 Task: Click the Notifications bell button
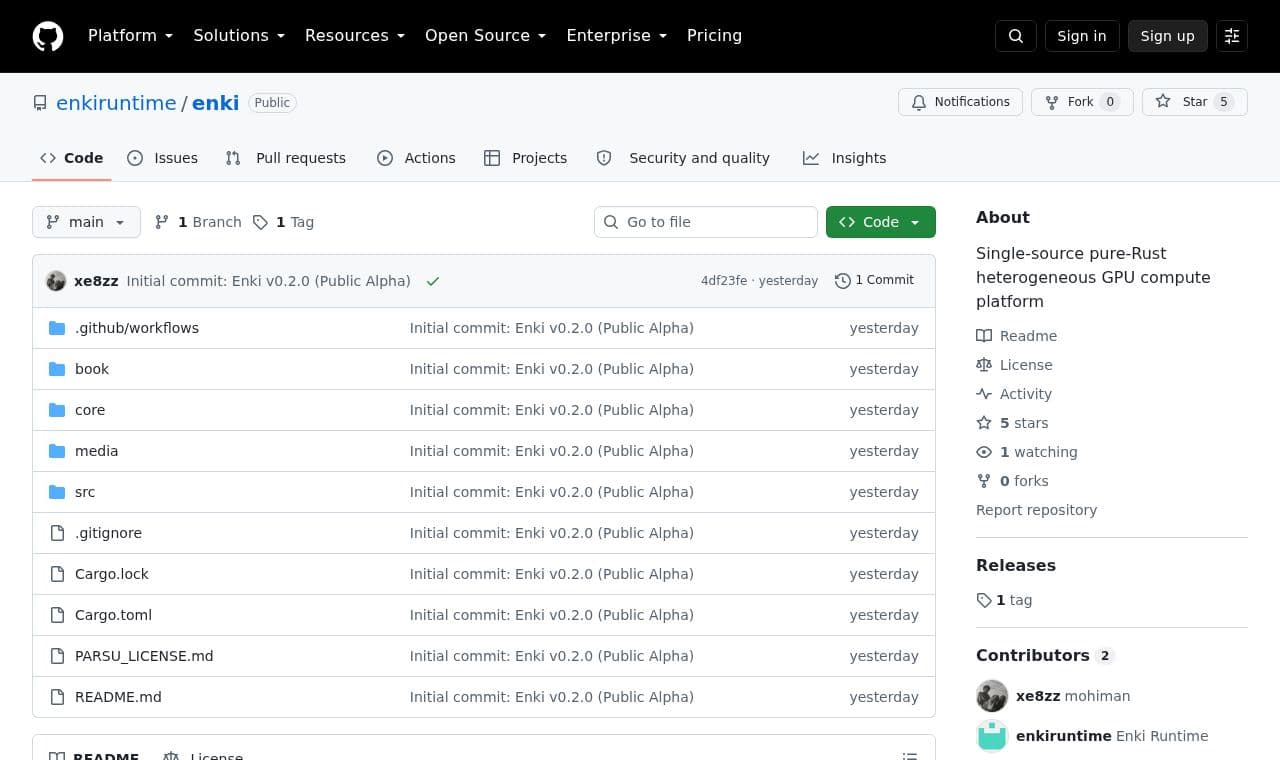[x=960, y=102]
